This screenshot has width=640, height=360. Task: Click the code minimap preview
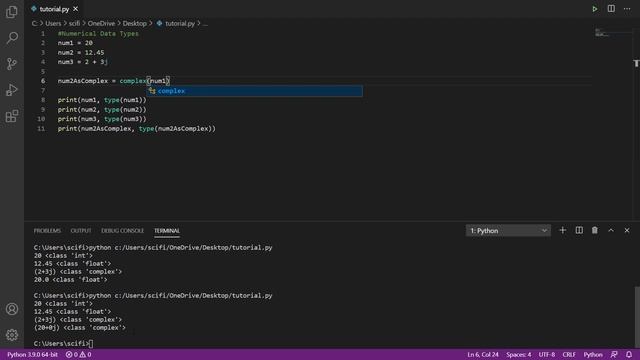point(602,33)
